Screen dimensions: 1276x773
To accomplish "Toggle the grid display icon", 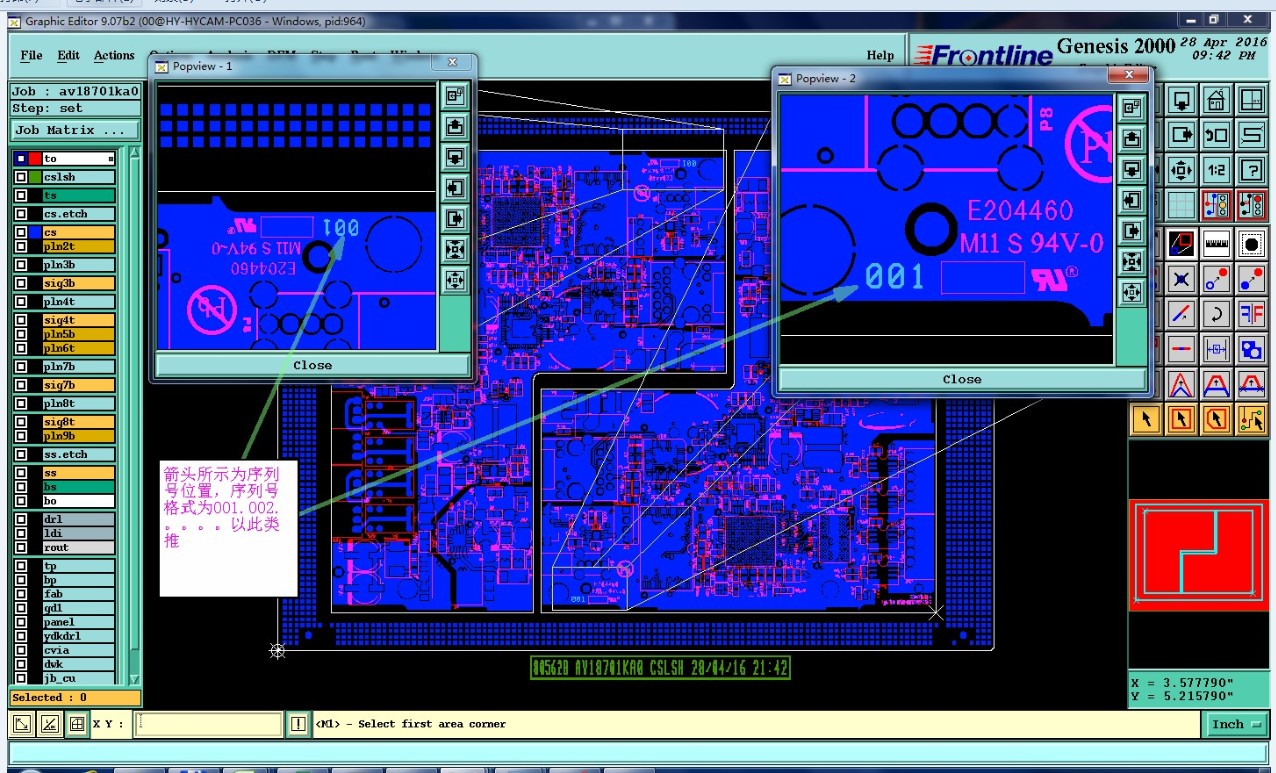I will 1182,205.
